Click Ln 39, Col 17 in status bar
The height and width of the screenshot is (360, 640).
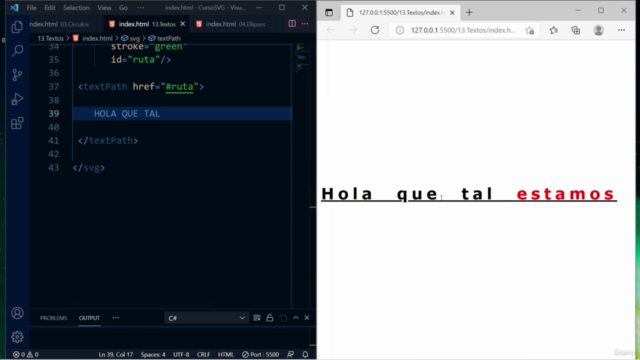[x=116, y=354]
